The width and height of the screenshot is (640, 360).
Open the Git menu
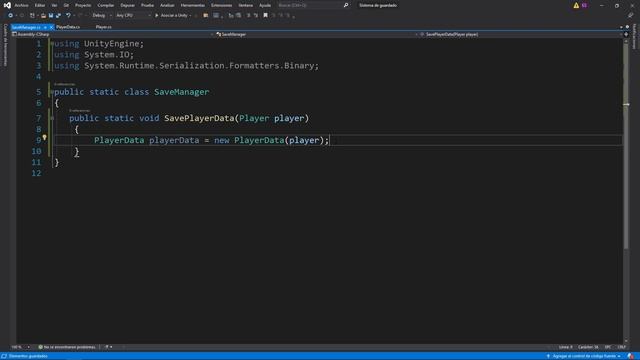(66, 5)
